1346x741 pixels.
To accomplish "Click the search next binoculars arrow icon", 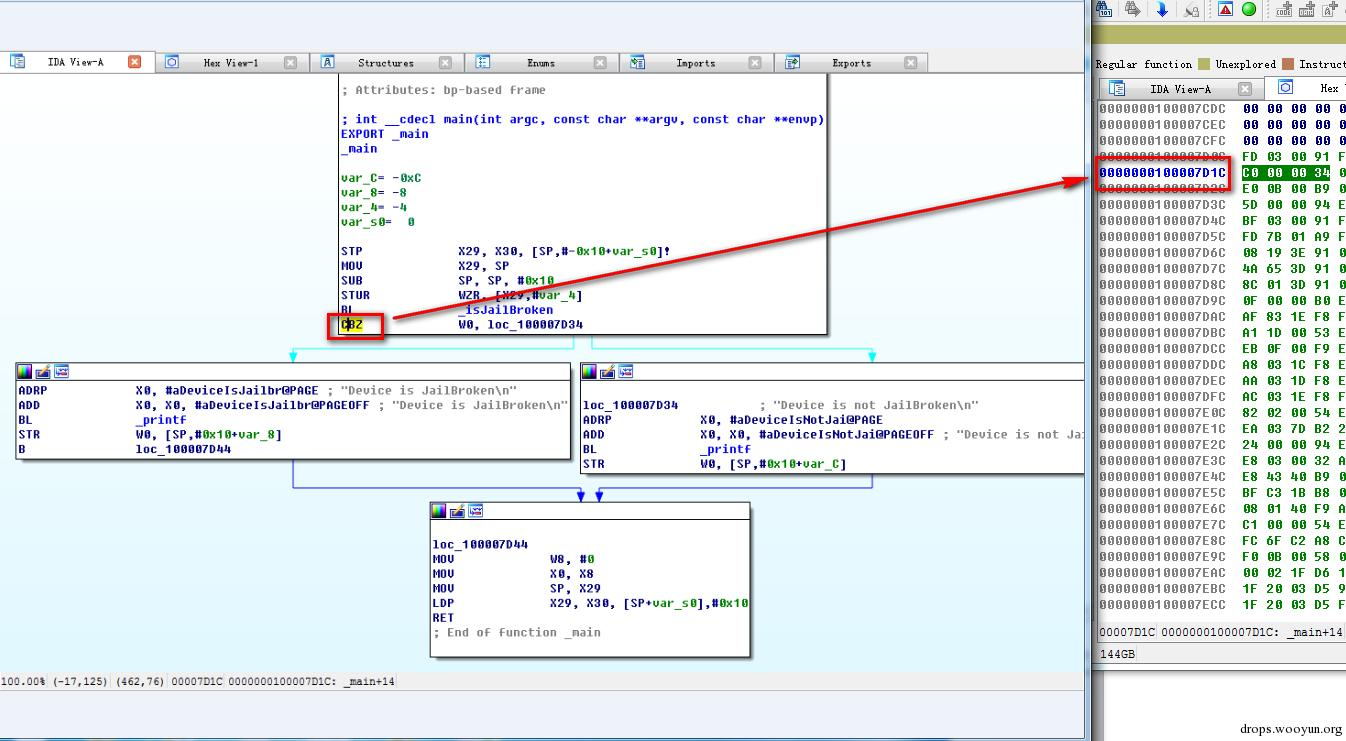I will point(1133,9).
